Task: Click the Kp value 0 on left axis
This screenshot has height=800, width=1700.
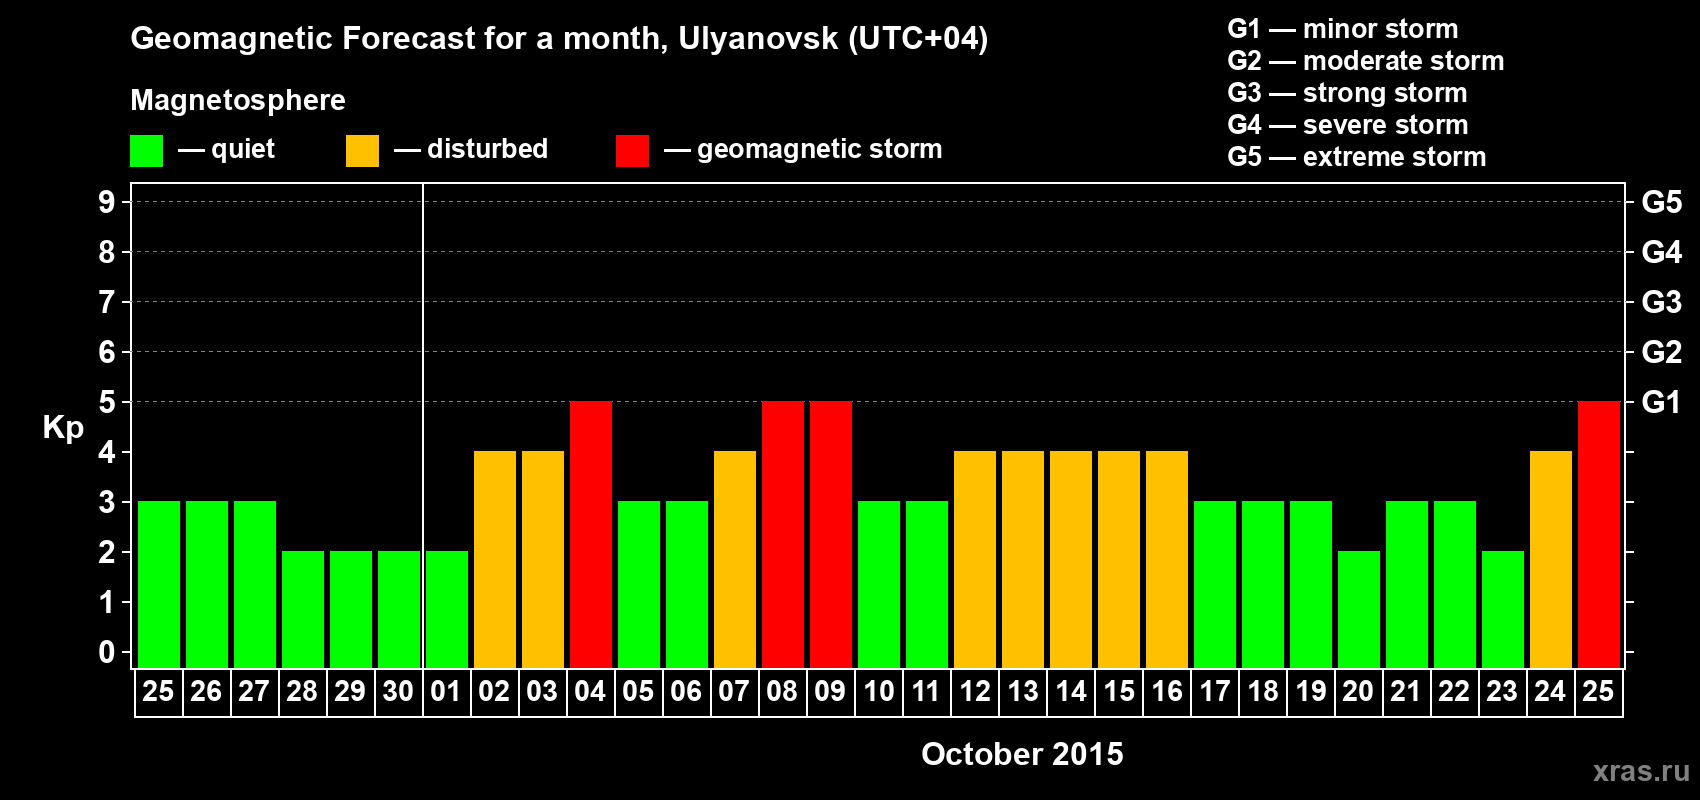Action: point(107,652)
